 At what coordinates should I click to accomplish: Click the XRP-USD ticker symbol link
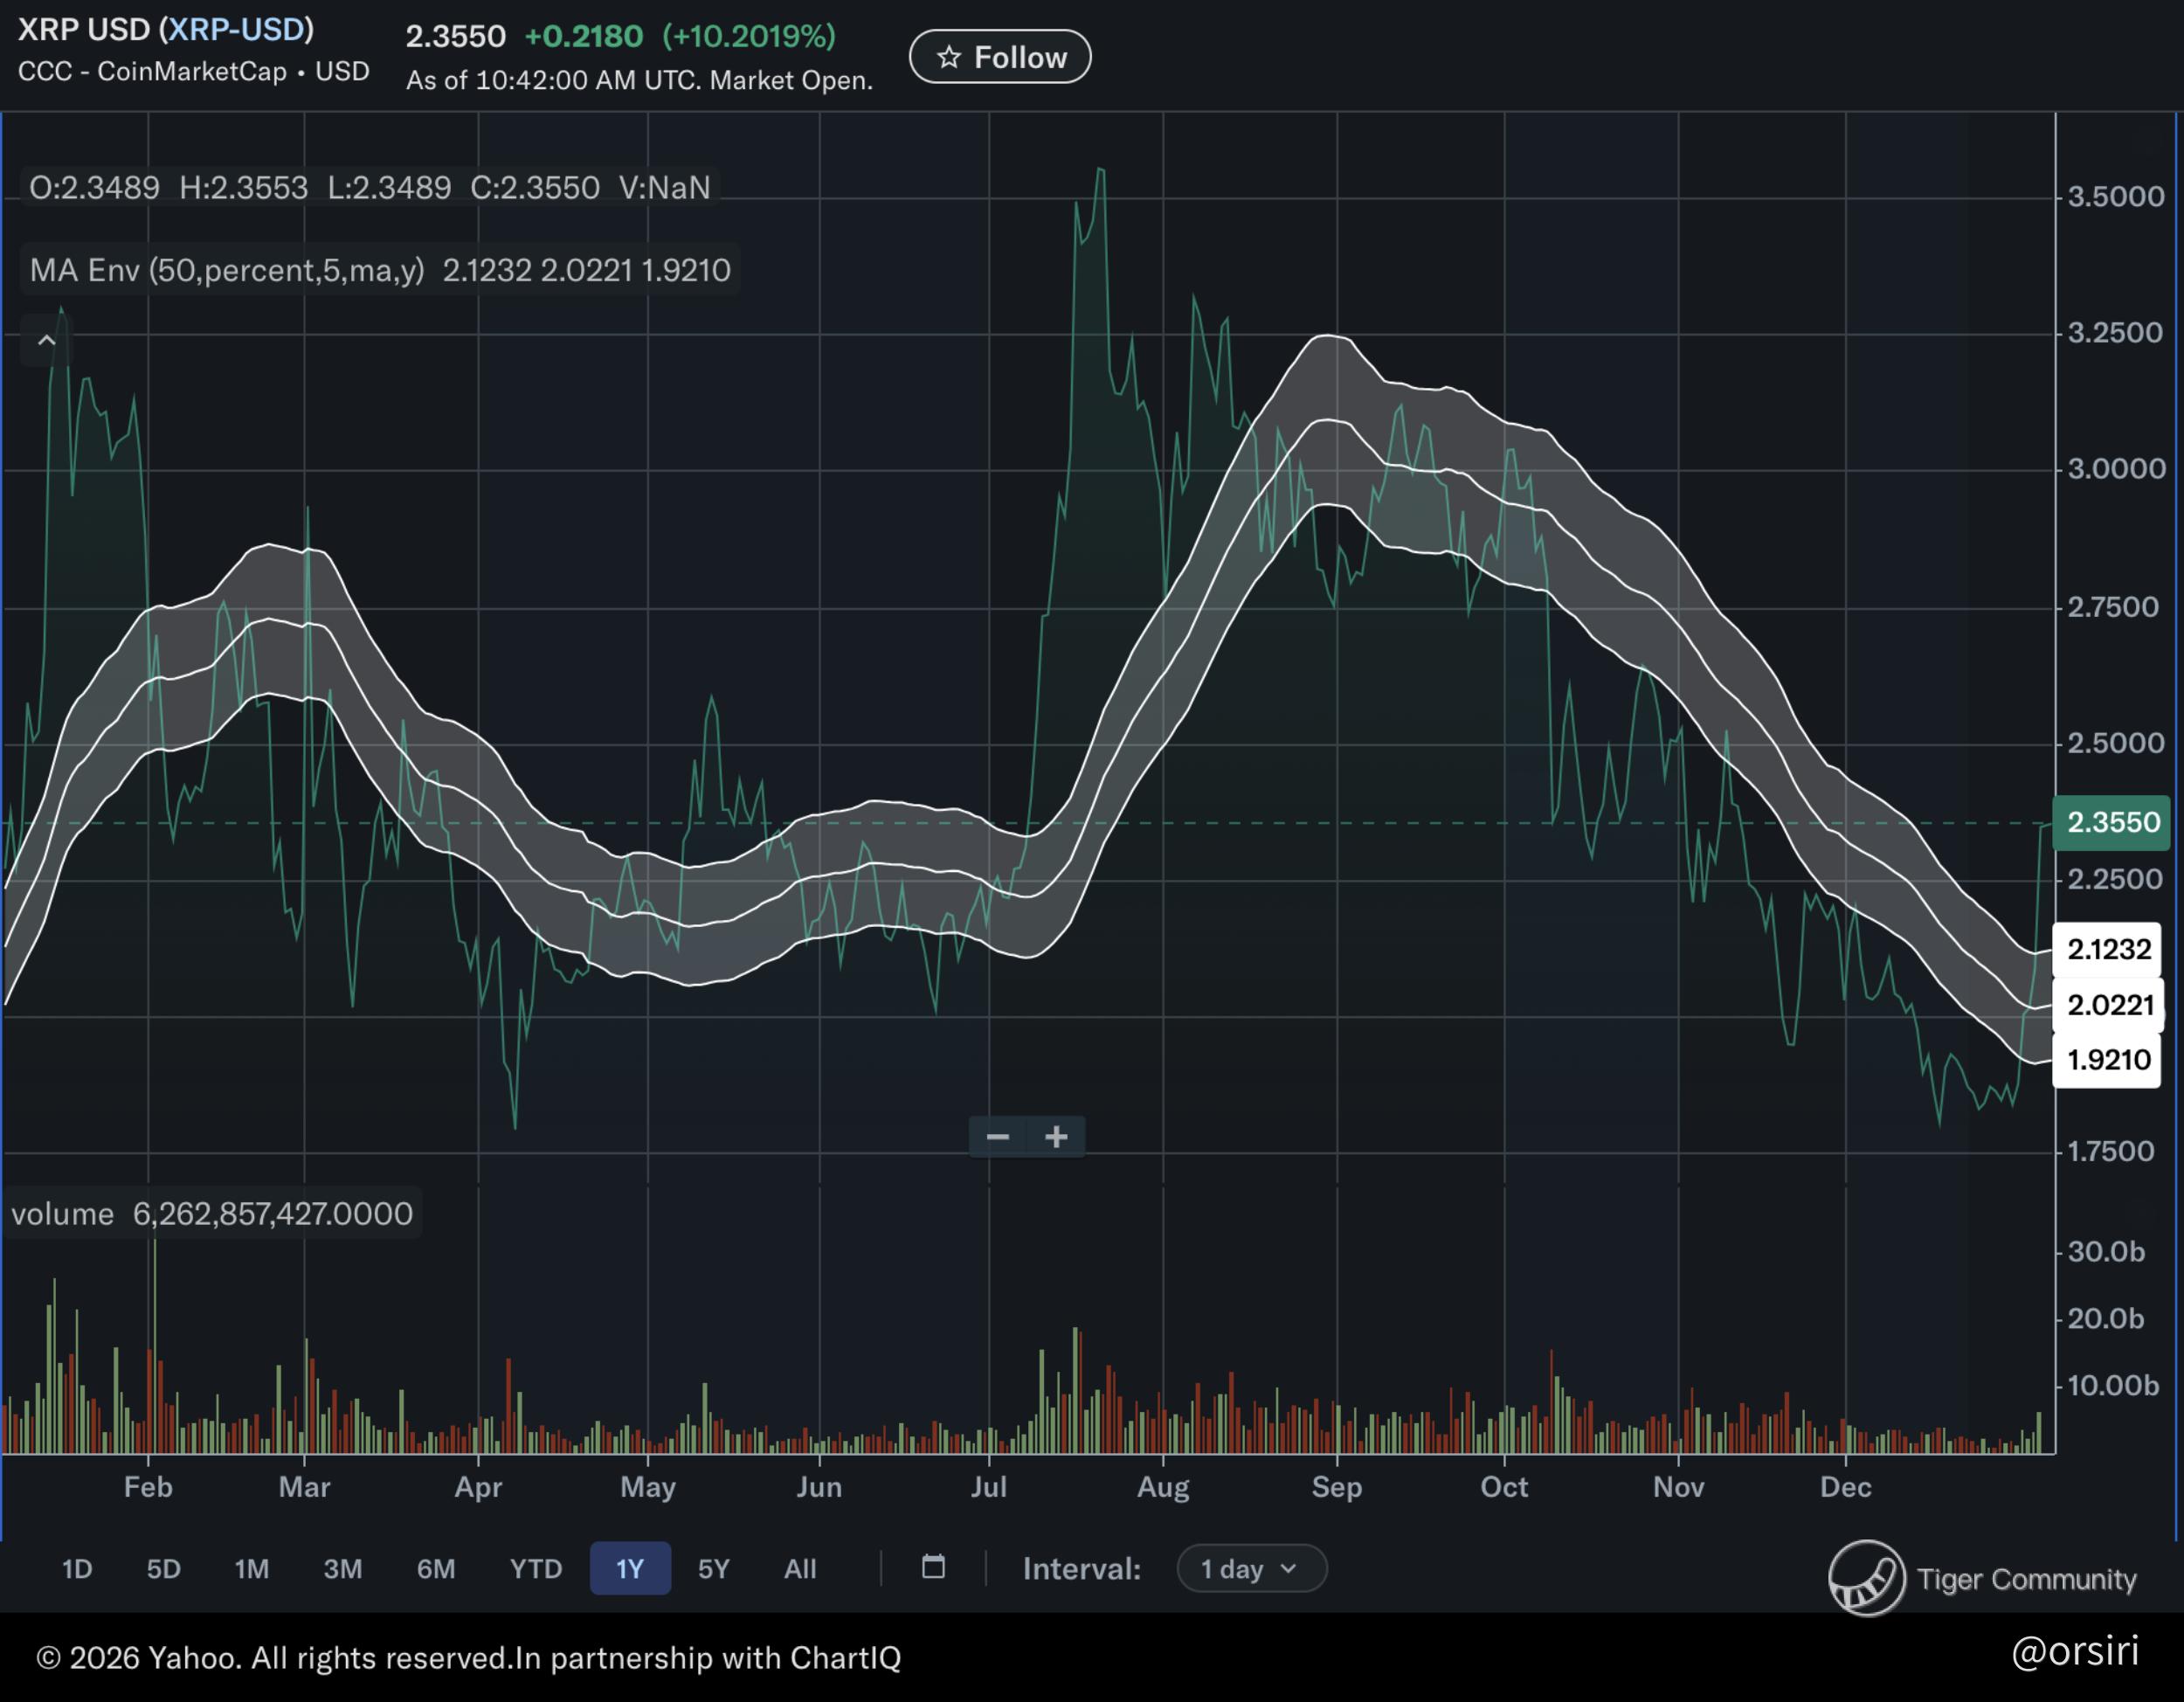tap(236, 29)
